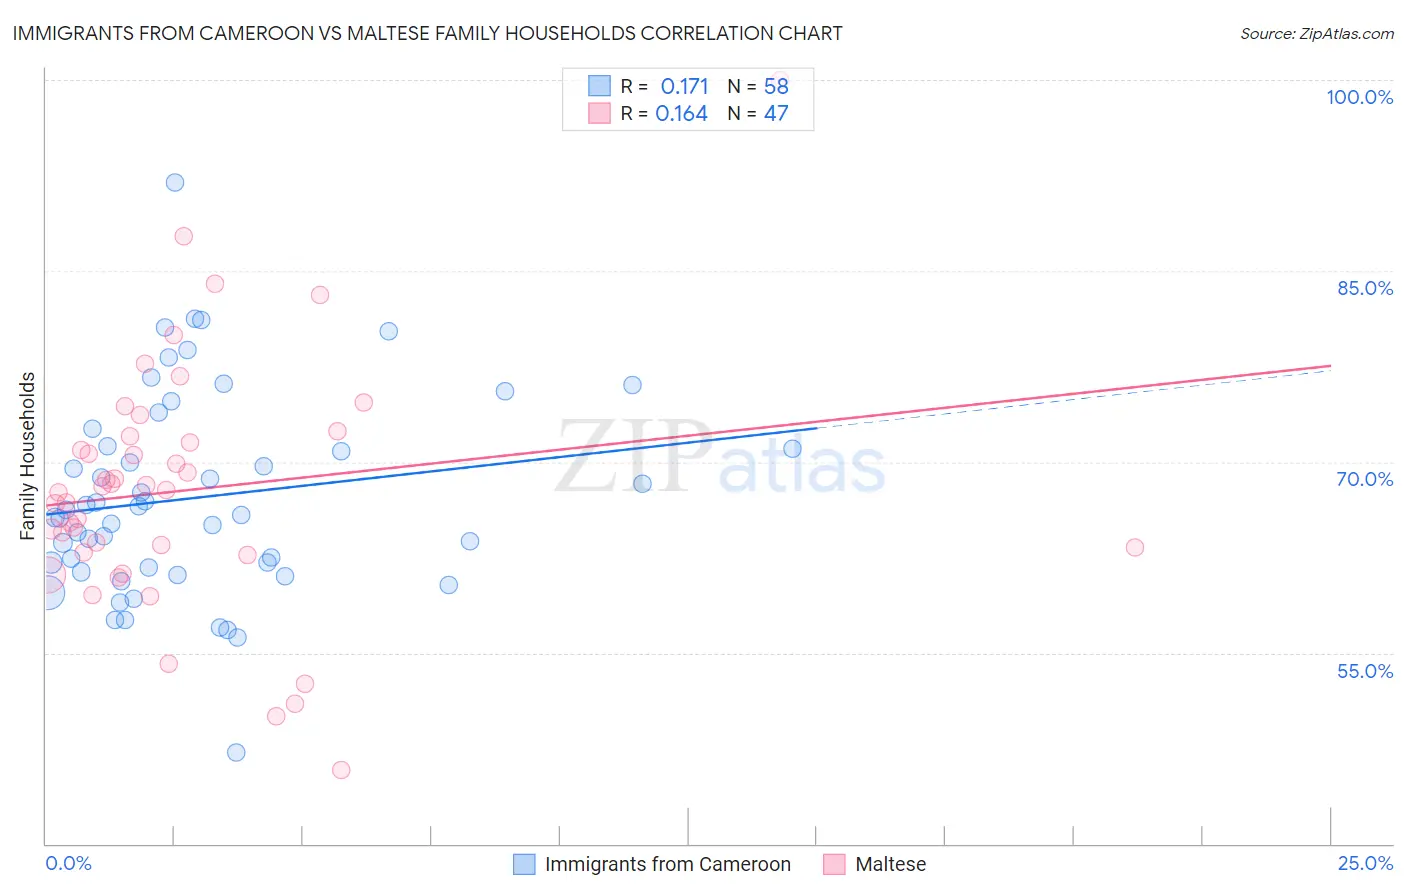The height and width of the screenshot is (892, 1406).
Task: Click the Family Households axis title
Action: click(x=28, y=456)
